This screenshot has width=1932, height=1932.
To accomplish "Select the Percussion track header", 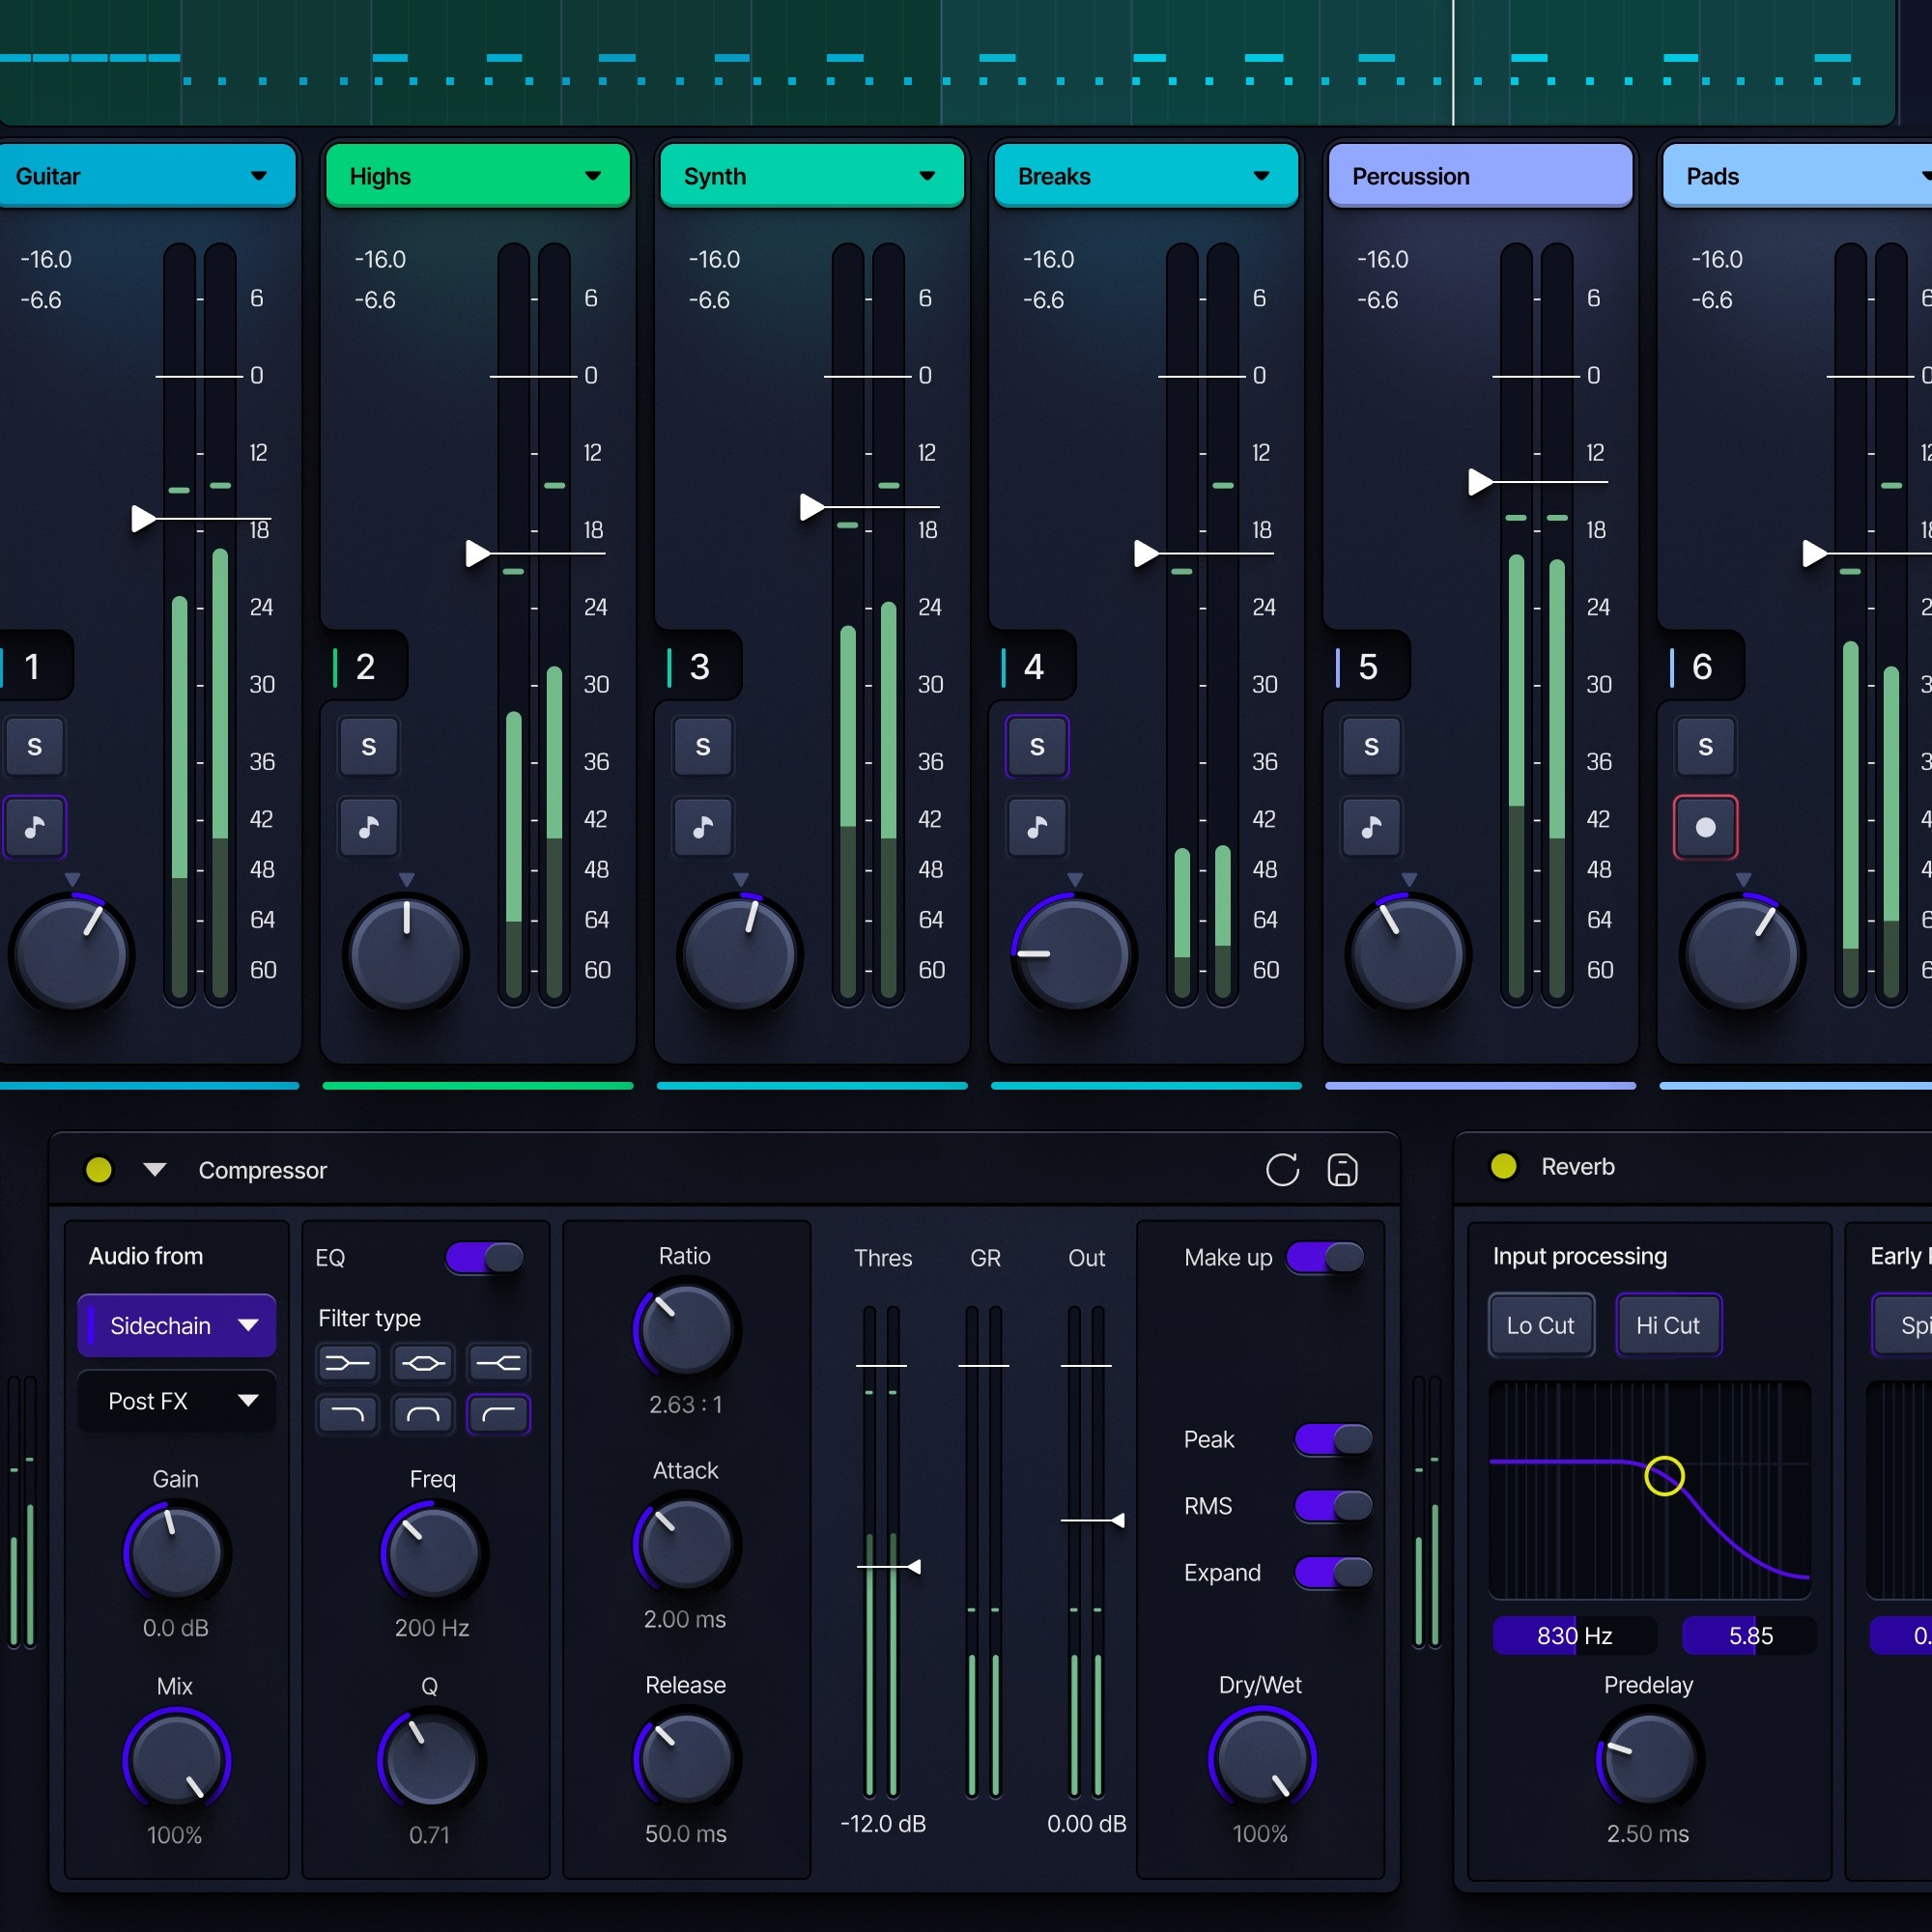I will [x=1480, y=176].
